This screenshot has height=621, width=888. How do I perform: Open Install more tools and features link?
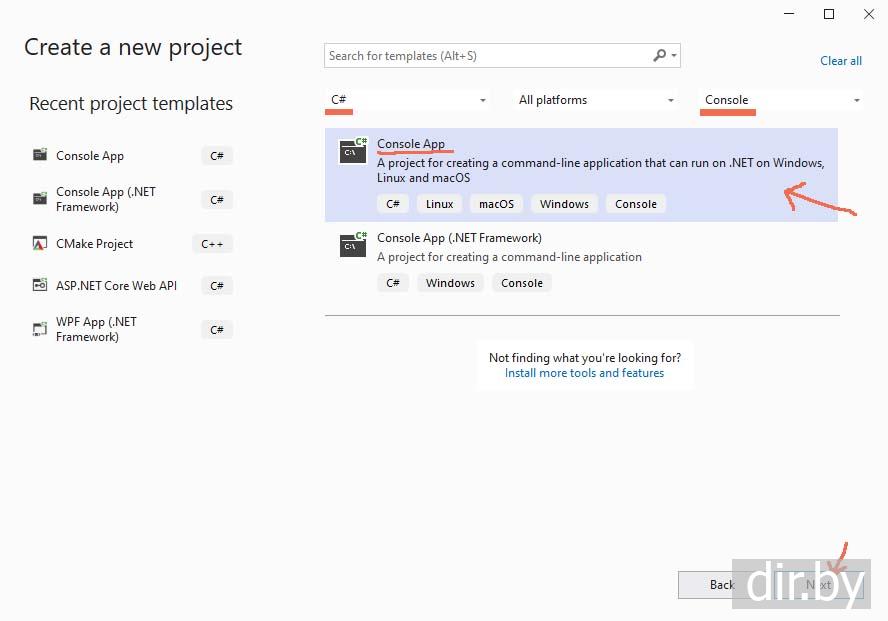point(584,373)
